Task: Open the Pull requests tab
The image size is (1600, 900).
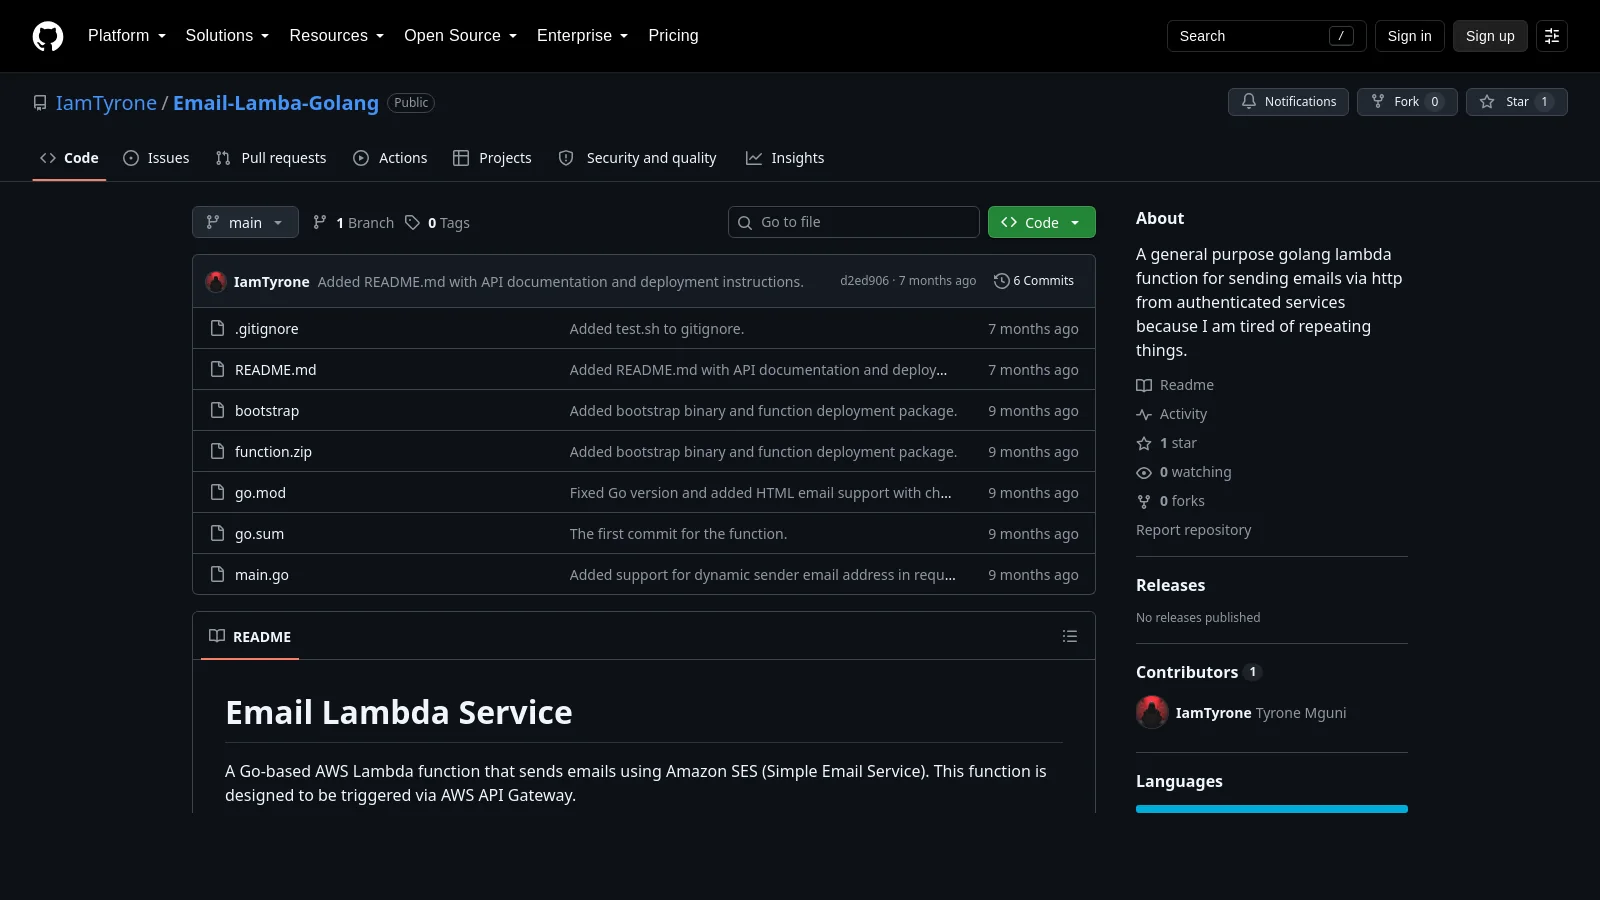Action: pyautogui.click(x=271, y=158)
